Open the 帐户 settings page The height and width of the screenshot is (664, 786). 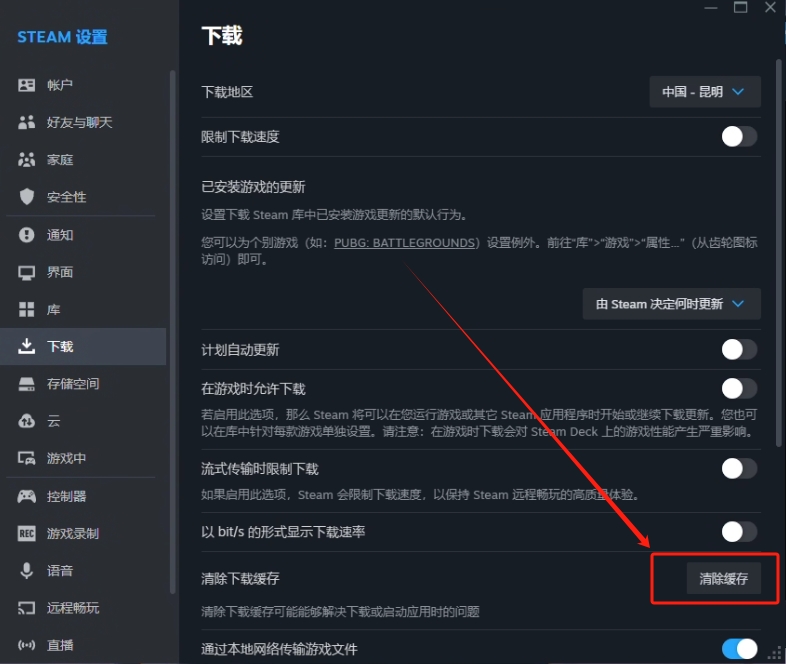pos(83,85)
